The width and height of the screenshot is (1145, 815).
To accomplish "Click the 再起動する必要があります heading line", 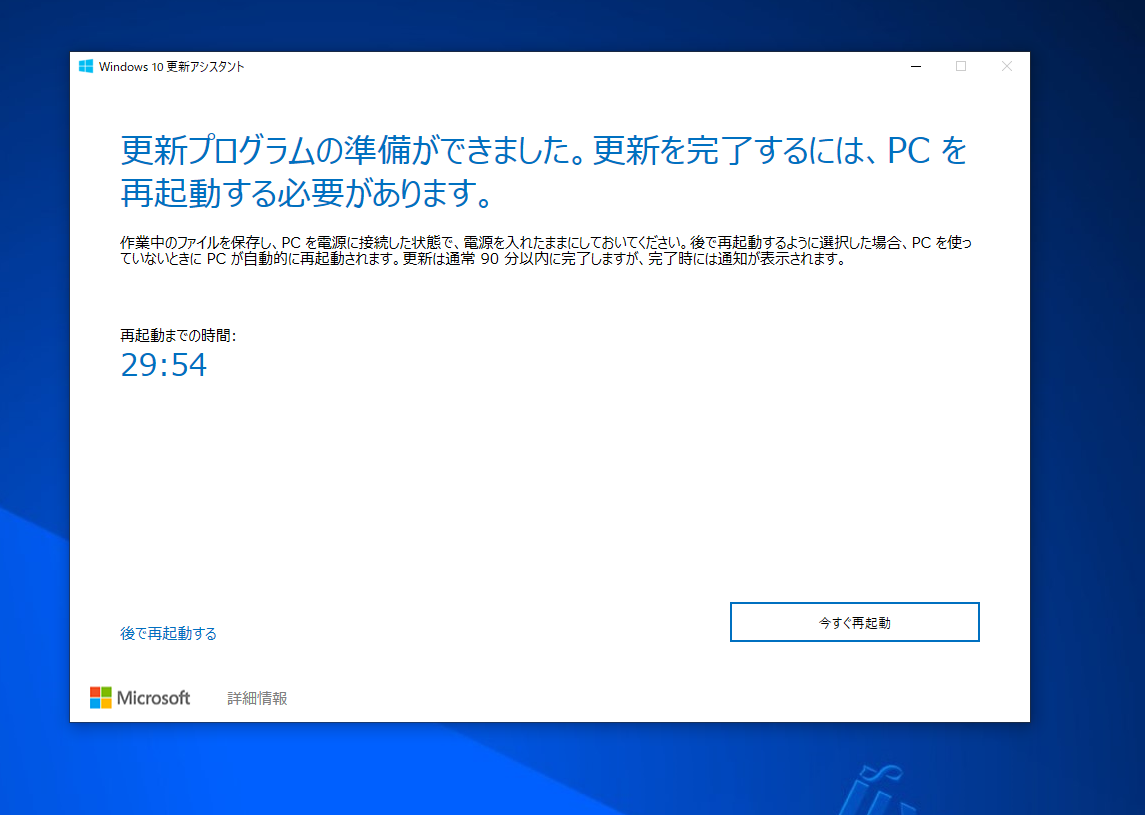I will tap(306, 192).
